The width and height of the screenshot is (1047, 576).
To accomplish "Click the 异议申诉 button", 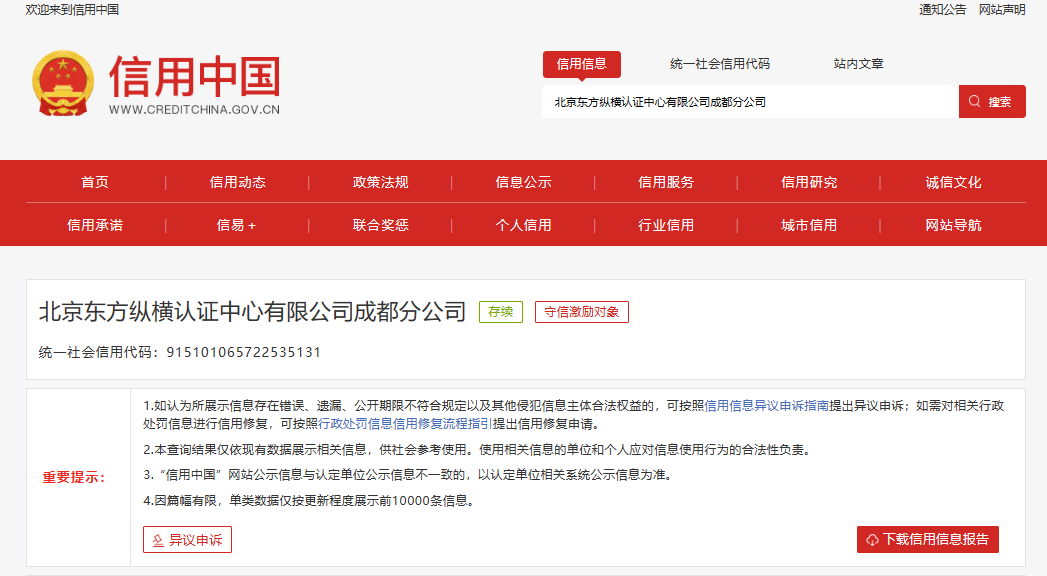I will coord(187,539).
